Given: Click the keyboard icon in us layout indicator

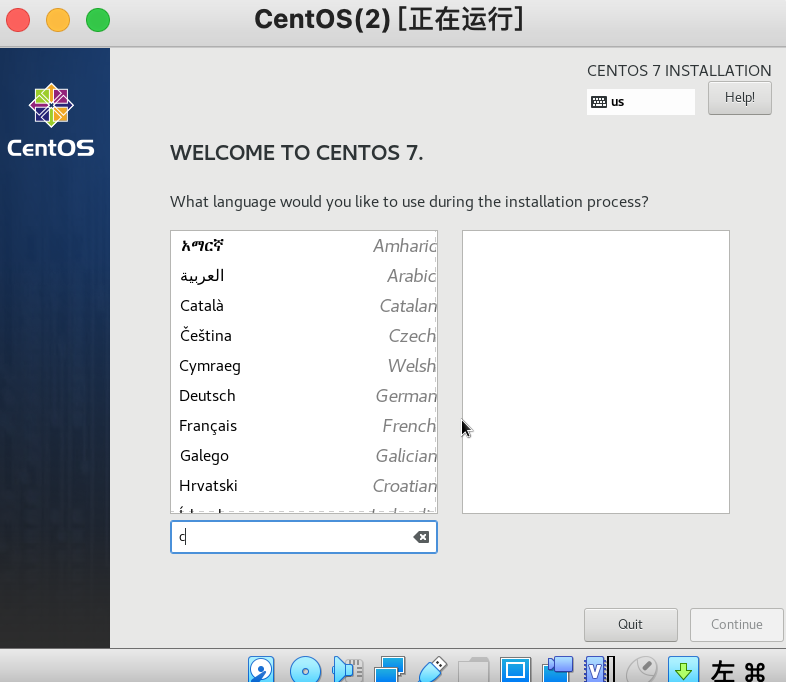Looking at the screenshot, I should click(599, 102).
